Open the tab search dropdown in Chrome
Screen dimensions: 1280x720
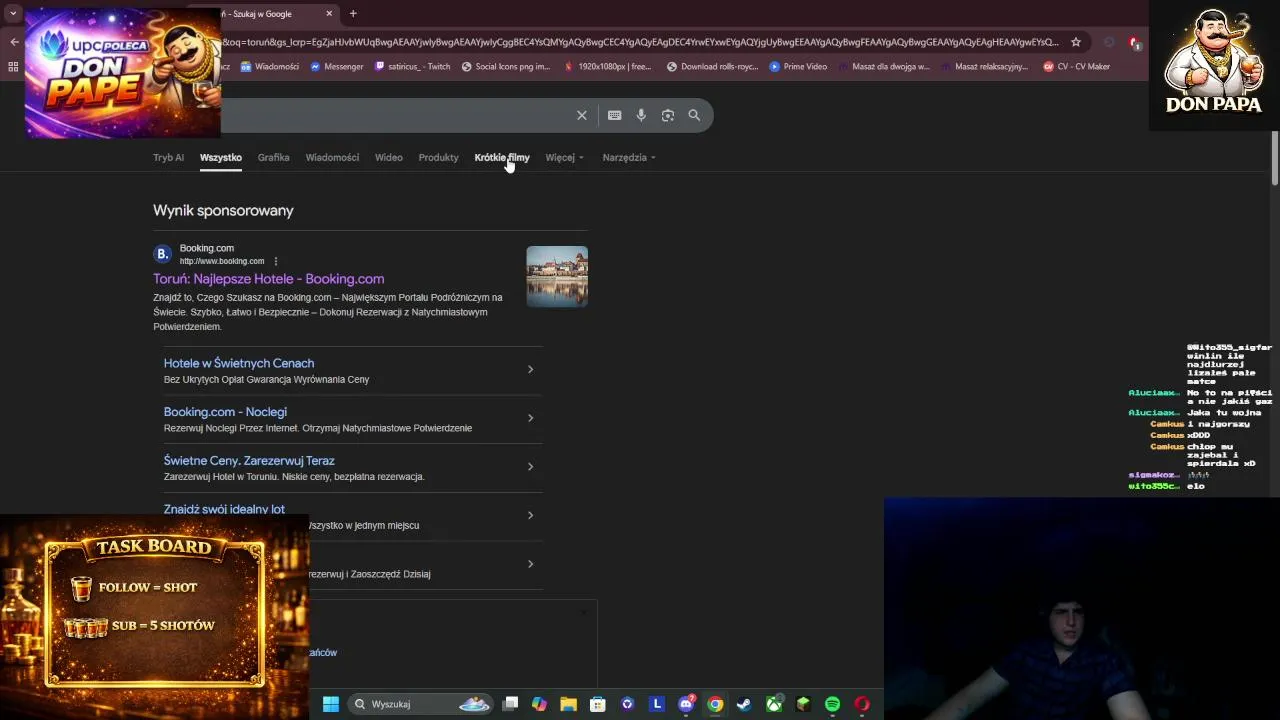tap(13, 14)
